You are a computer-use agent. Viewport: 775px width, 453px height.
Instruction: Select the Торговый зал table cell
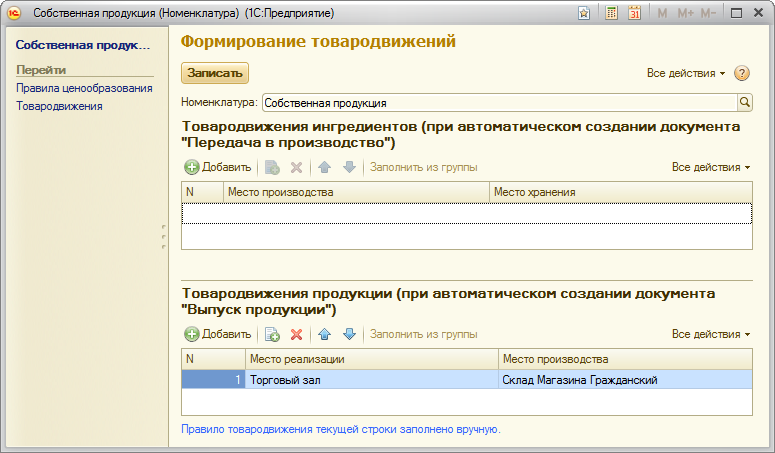372,380
